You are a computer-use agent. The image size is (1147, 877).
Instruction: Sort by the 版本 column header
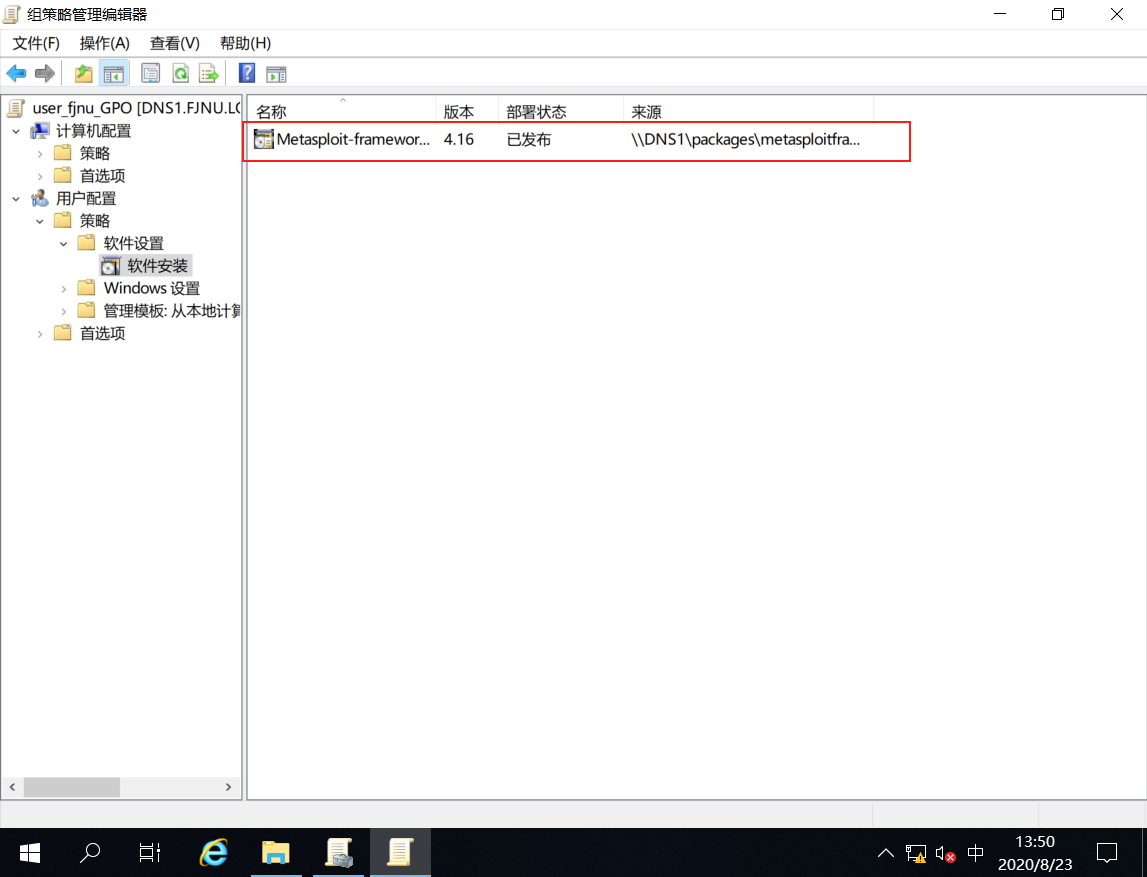tap(467, 111)
